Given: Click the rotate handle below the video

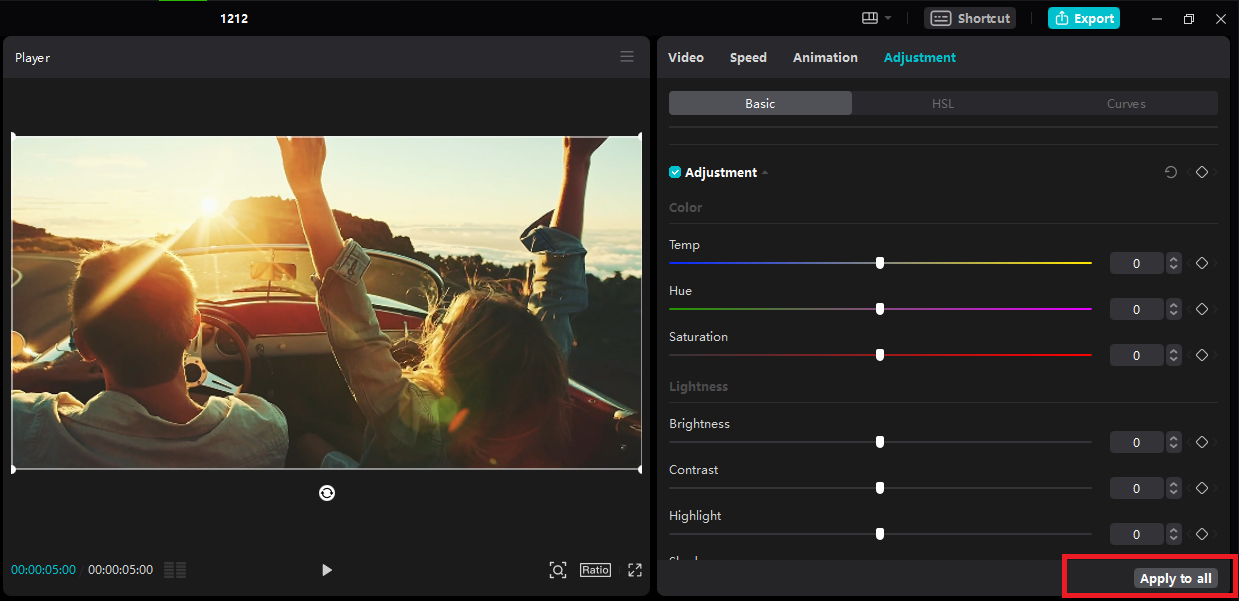Looking at the screenshot, I should pos(326,492).
